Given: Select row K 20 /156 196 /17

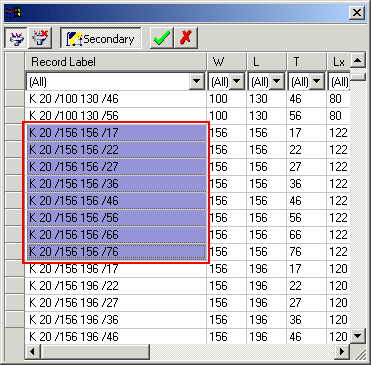Looking at the screenshot, I should coord(115,269).
